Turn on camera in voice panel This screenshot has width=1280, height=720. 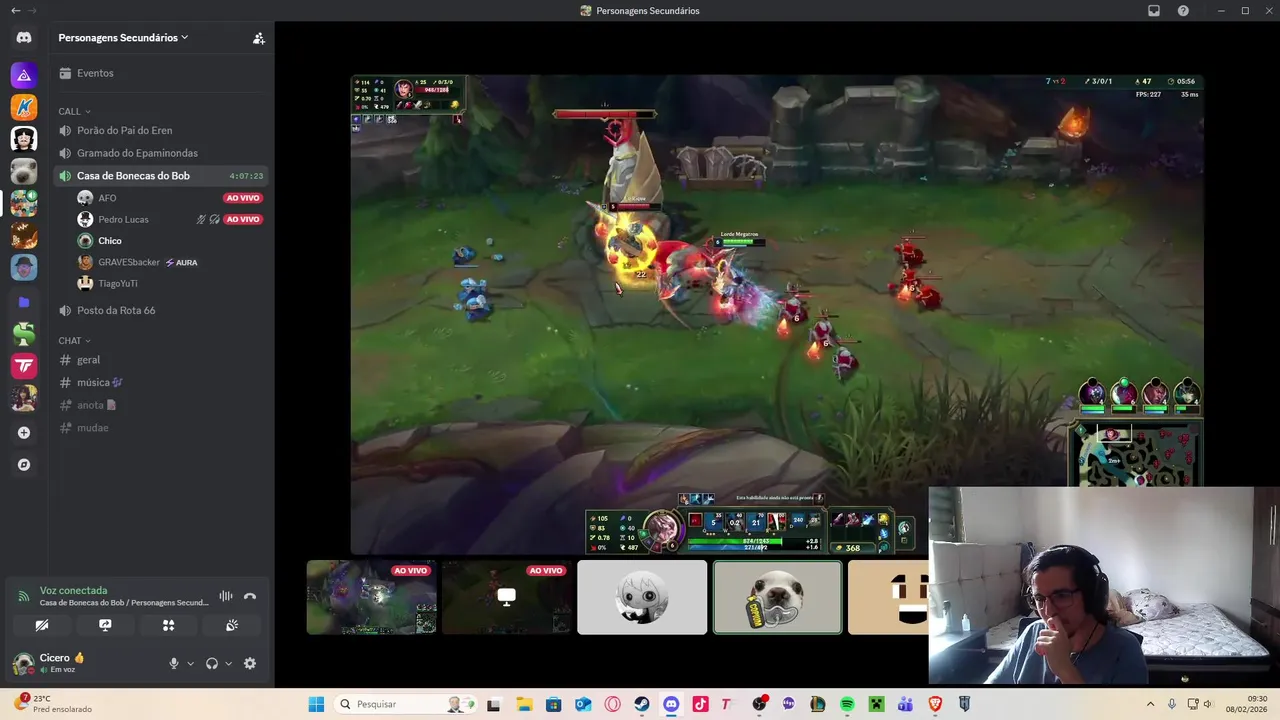click(x=41, y=625)
